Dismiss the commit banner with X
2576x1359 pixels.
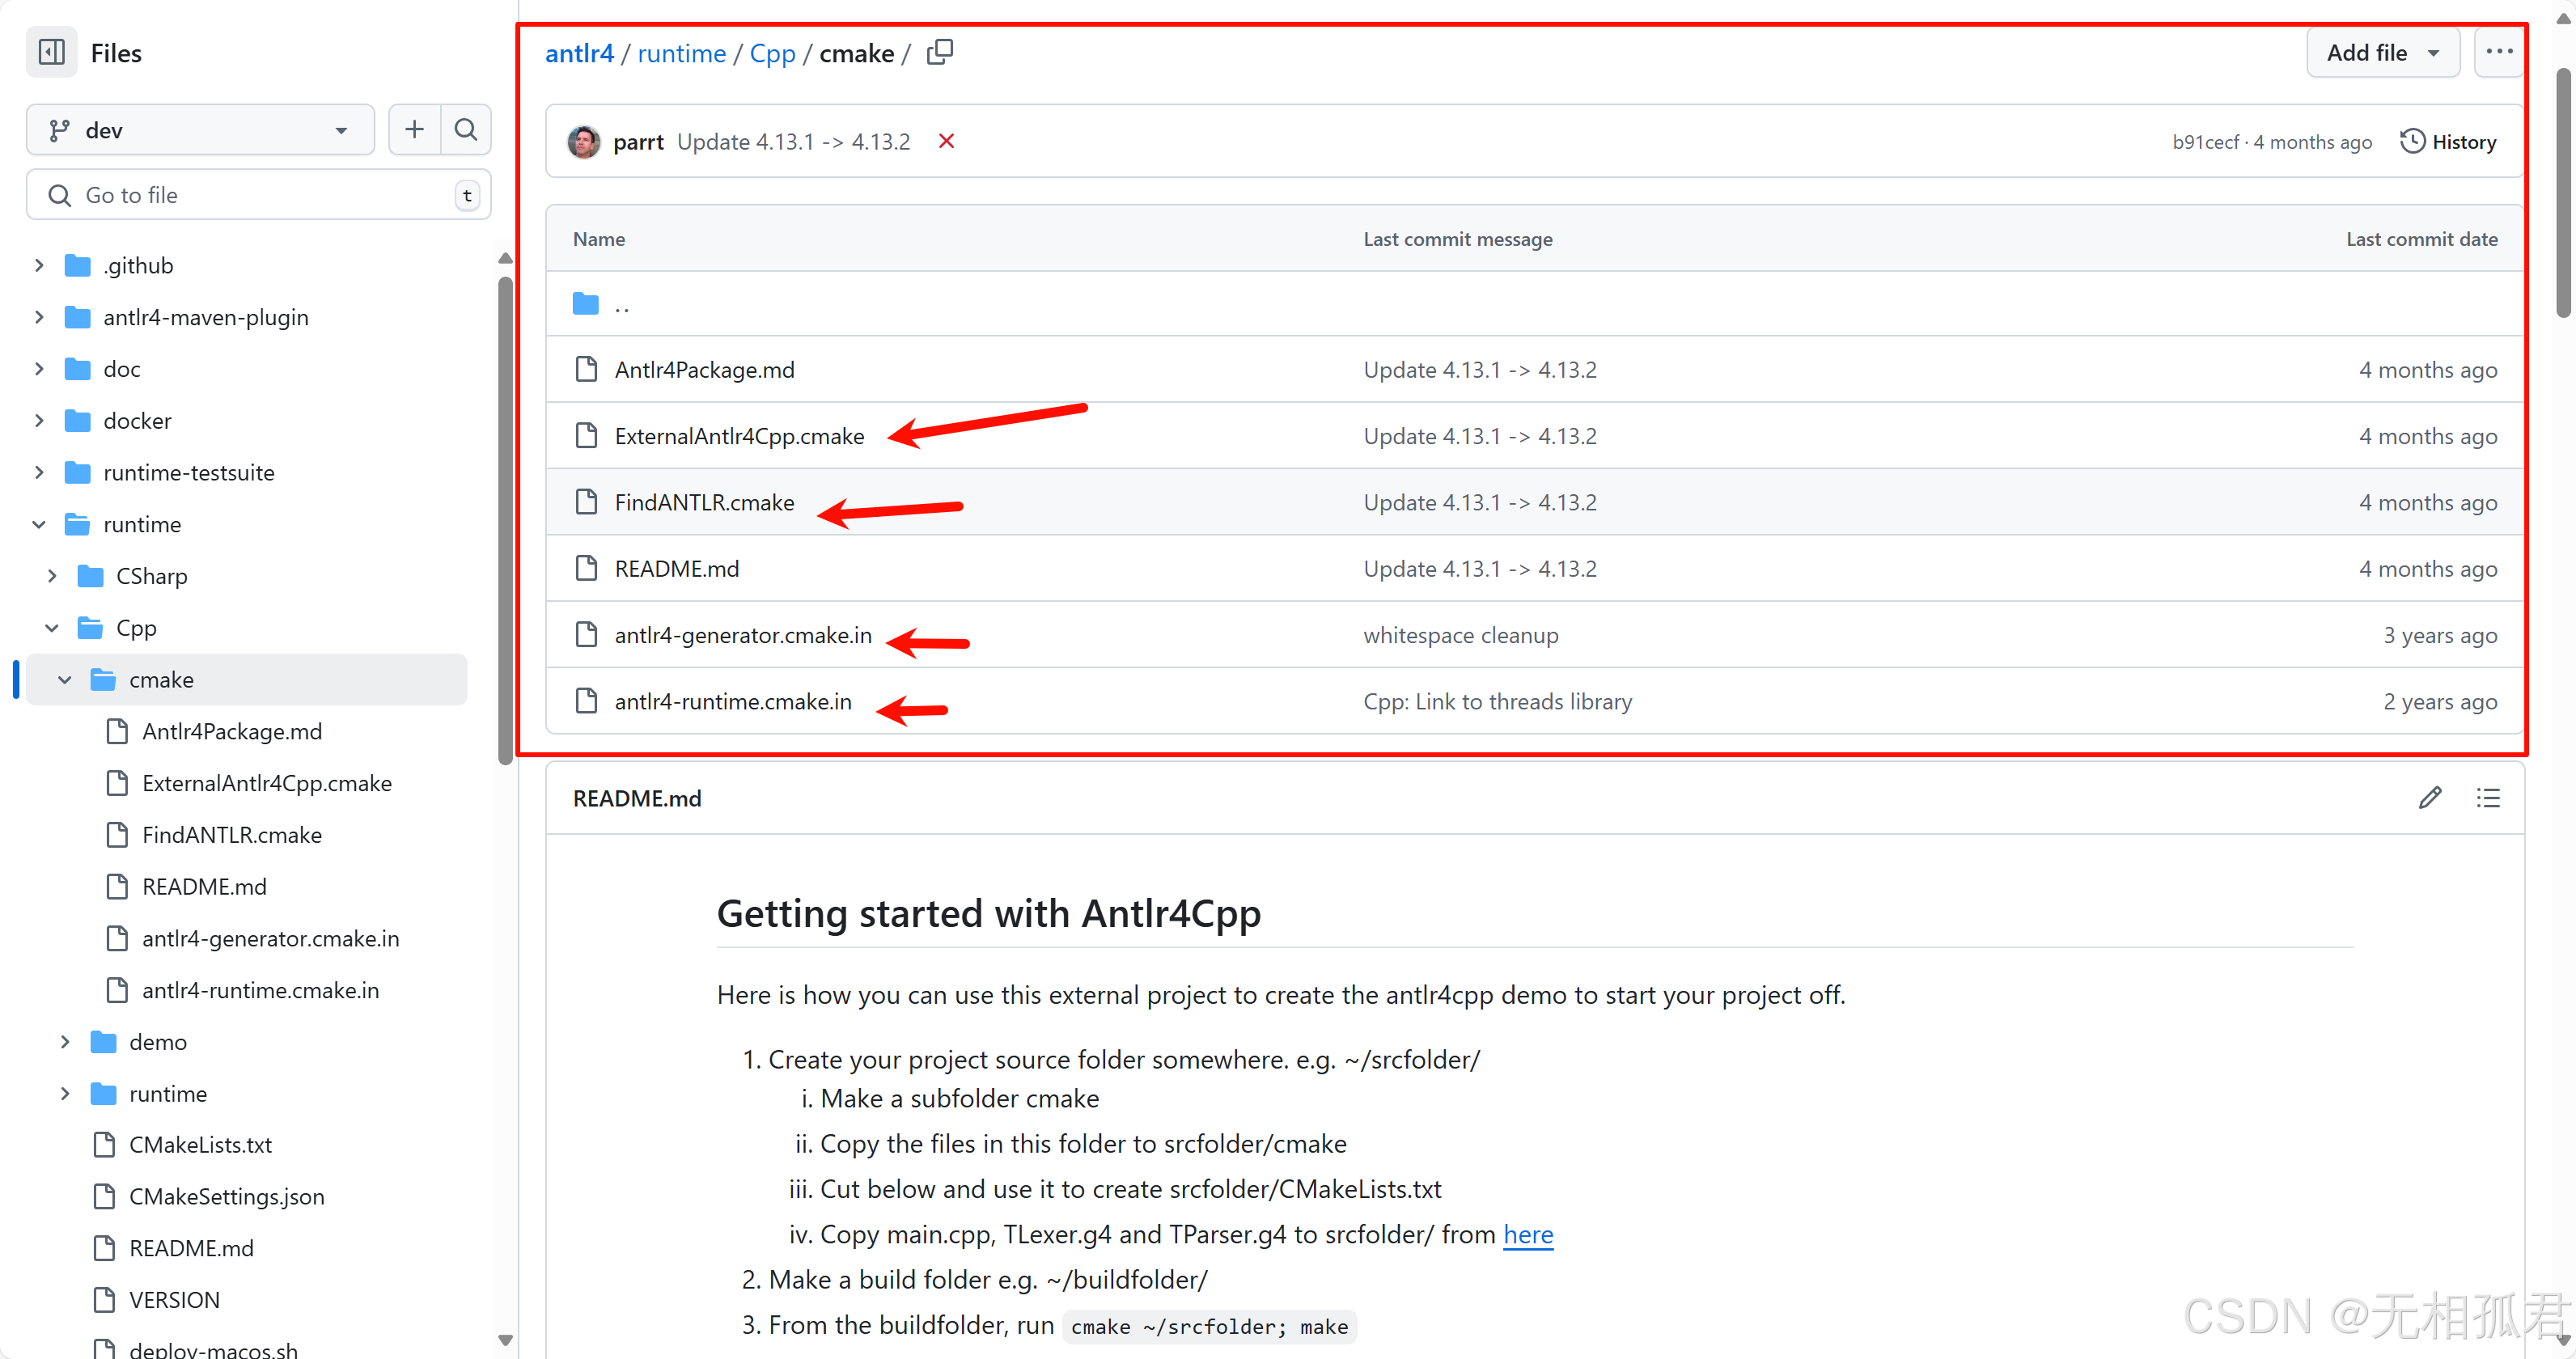click(945, 141)
